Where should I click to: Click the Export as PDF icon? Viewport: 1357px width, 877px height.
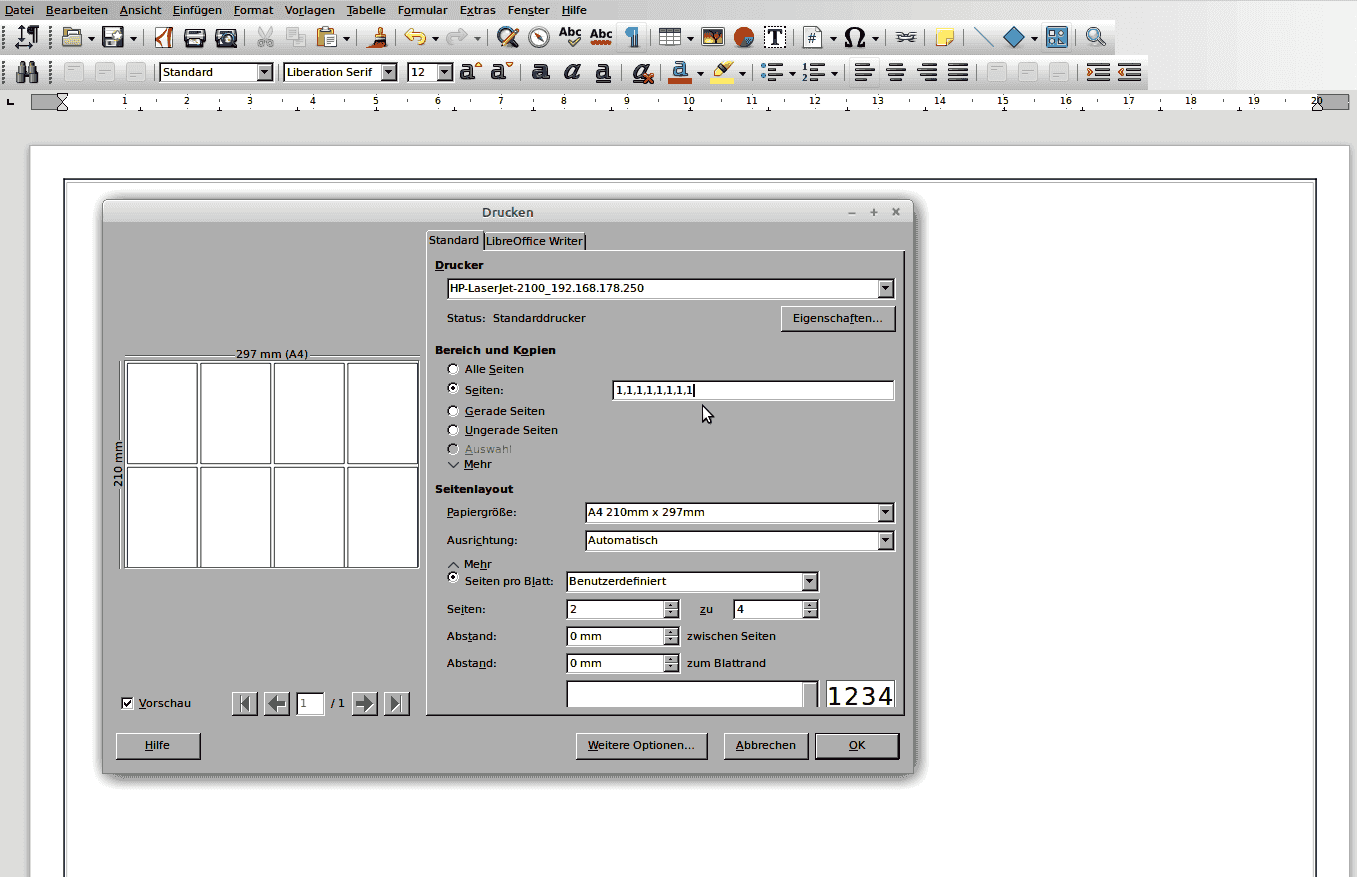(164, 38)
